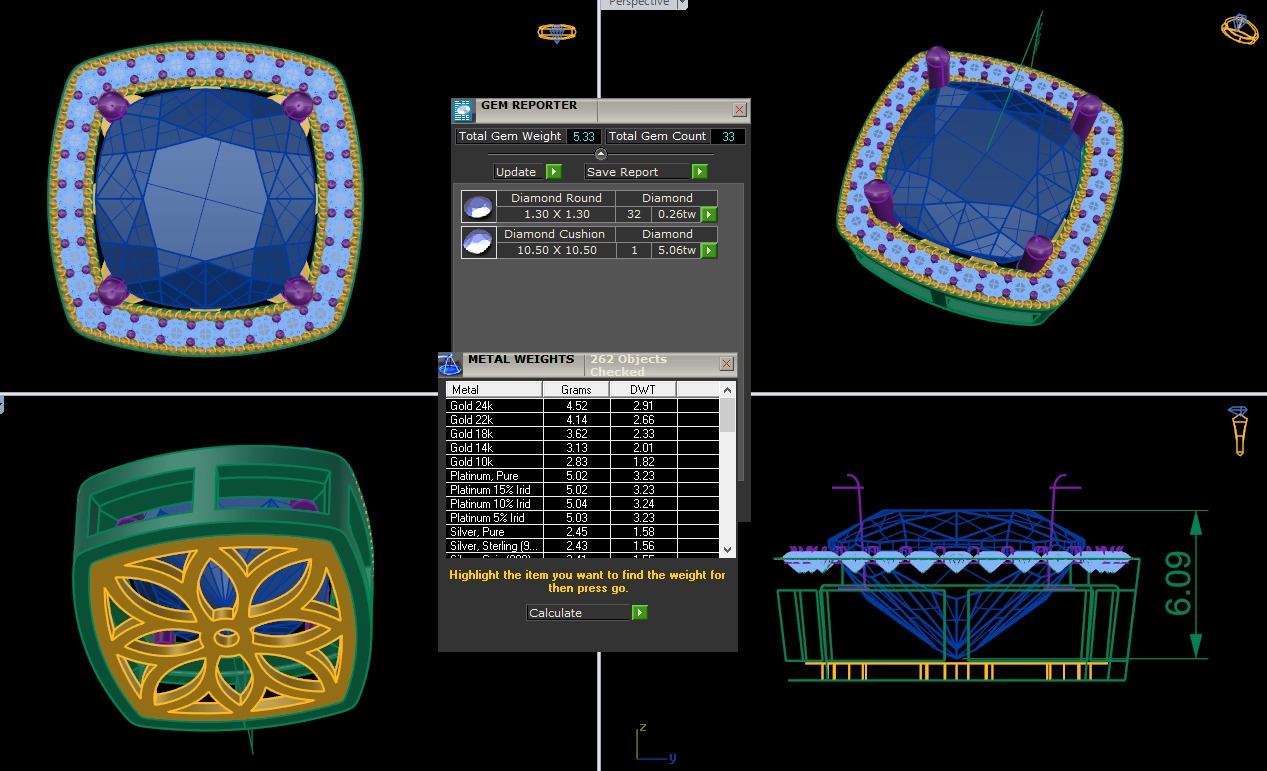Click the DWT column header
Image resolution: width=1267 pixels, height=771 pixels.
tap(642, 389)
